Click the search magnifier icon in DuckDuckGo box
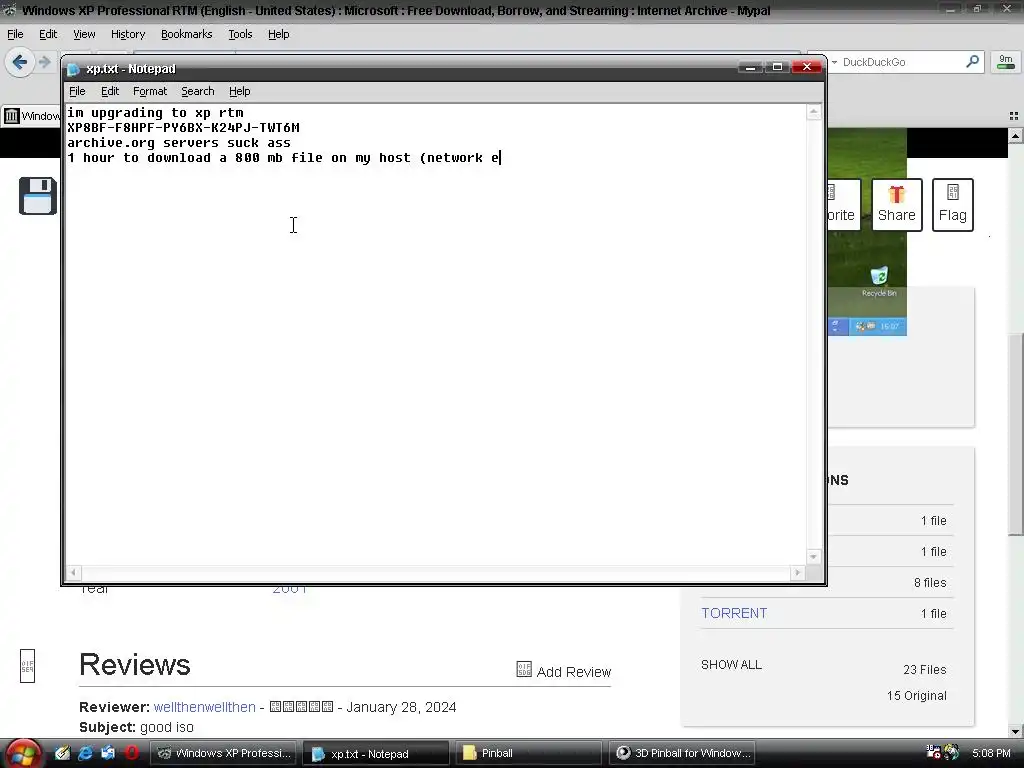1024x768 pixels. (x=972, y=62)
